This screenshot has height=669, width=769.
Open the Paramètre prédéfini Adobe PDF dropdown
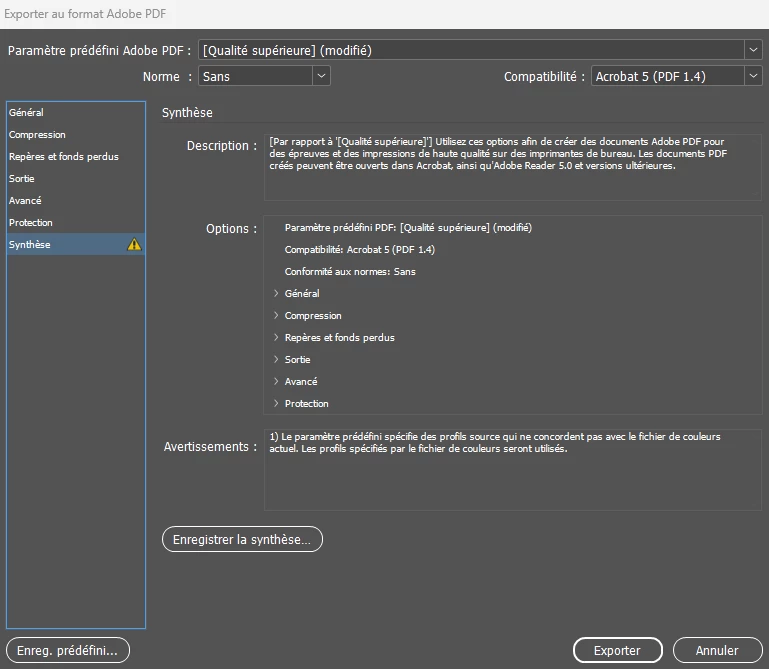[480, 50]
